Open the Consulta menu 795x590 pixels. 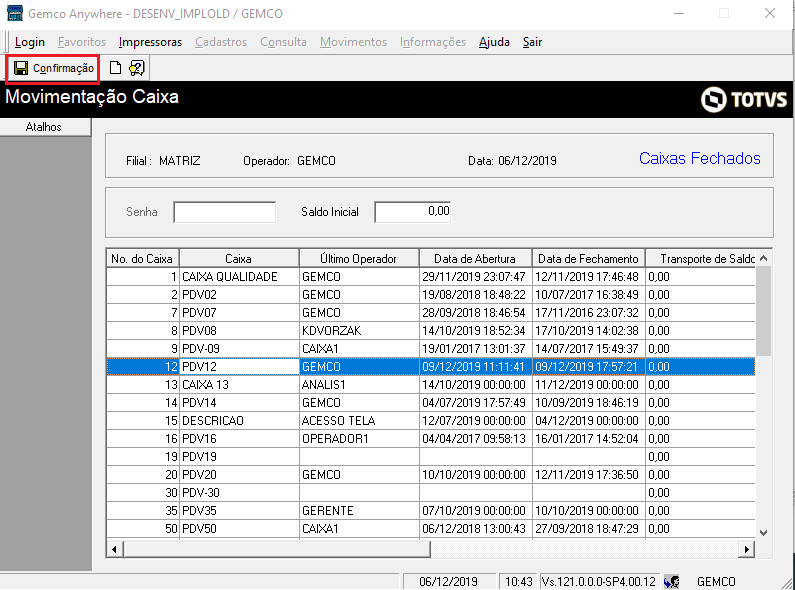click(283, 42)
